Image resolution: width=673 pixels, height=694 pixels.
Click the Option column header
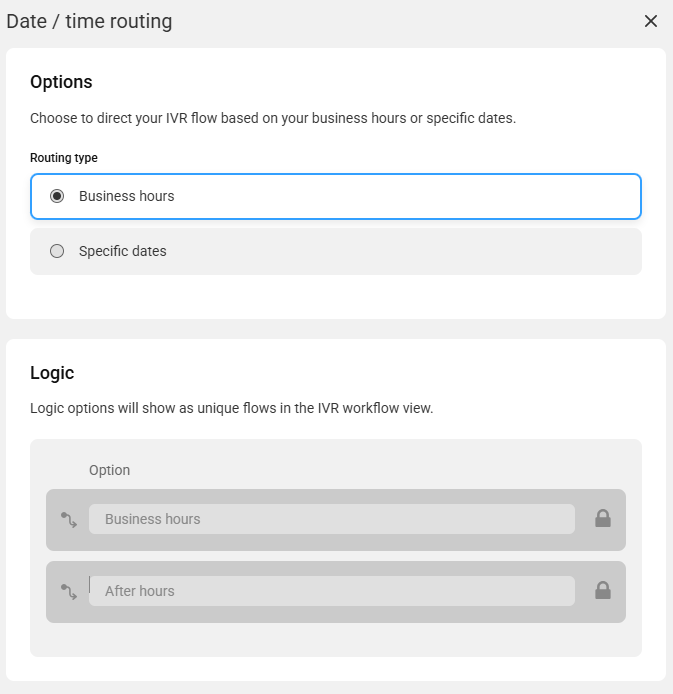pyautogui.click(x=109, y=470)
